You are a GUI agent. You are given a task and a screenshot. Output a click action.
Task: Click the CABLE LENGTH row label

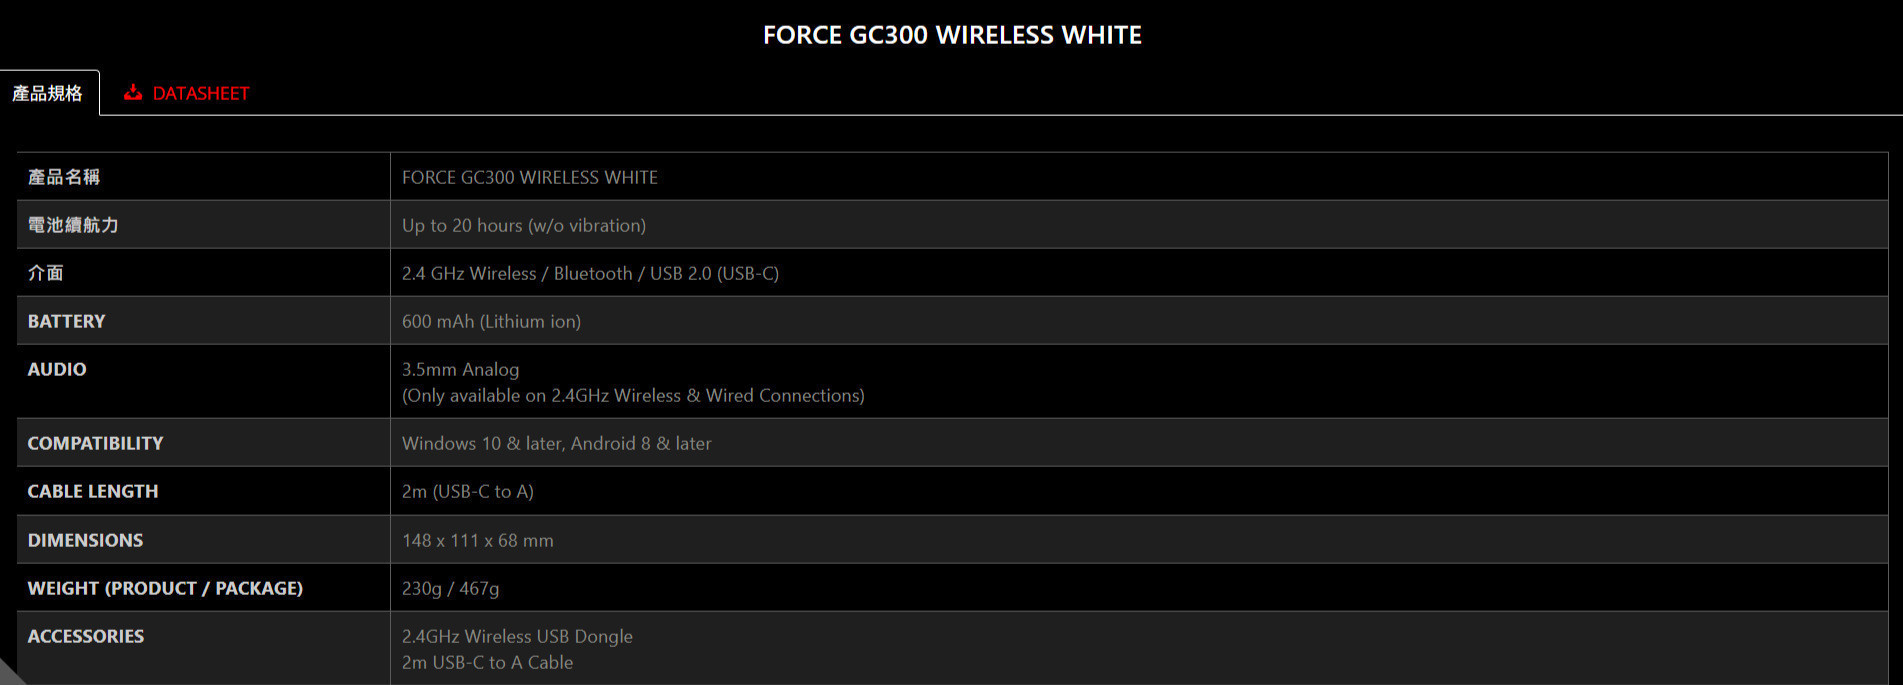click(93, 491)
